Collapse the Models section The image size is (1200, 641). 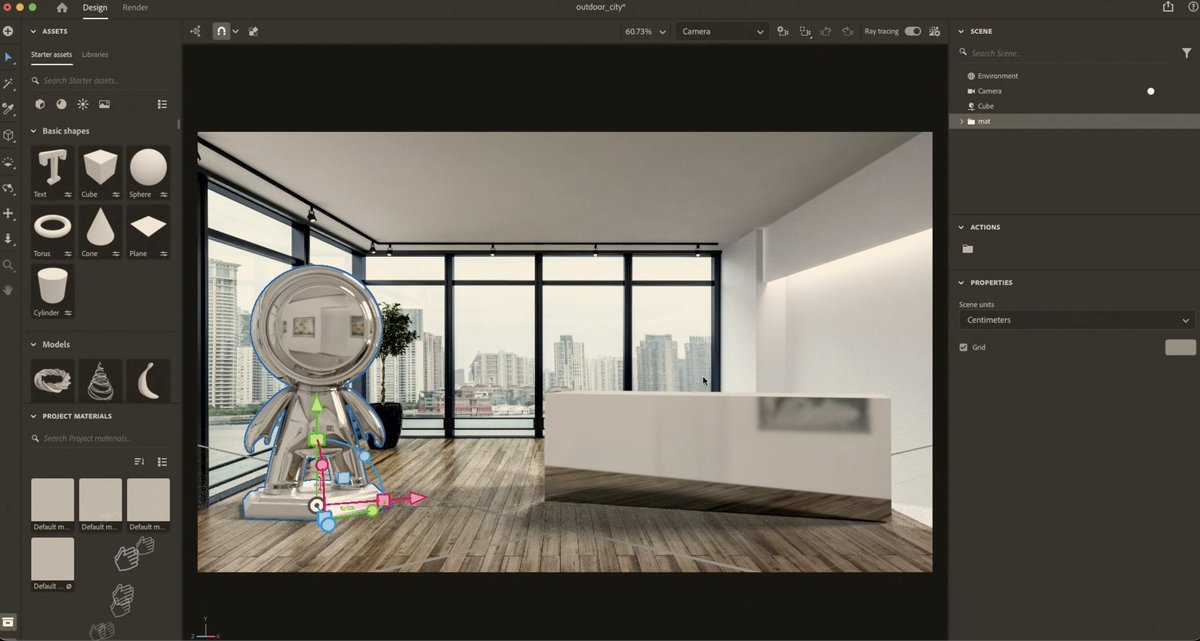pyautogui.click(x=33, y=344)
